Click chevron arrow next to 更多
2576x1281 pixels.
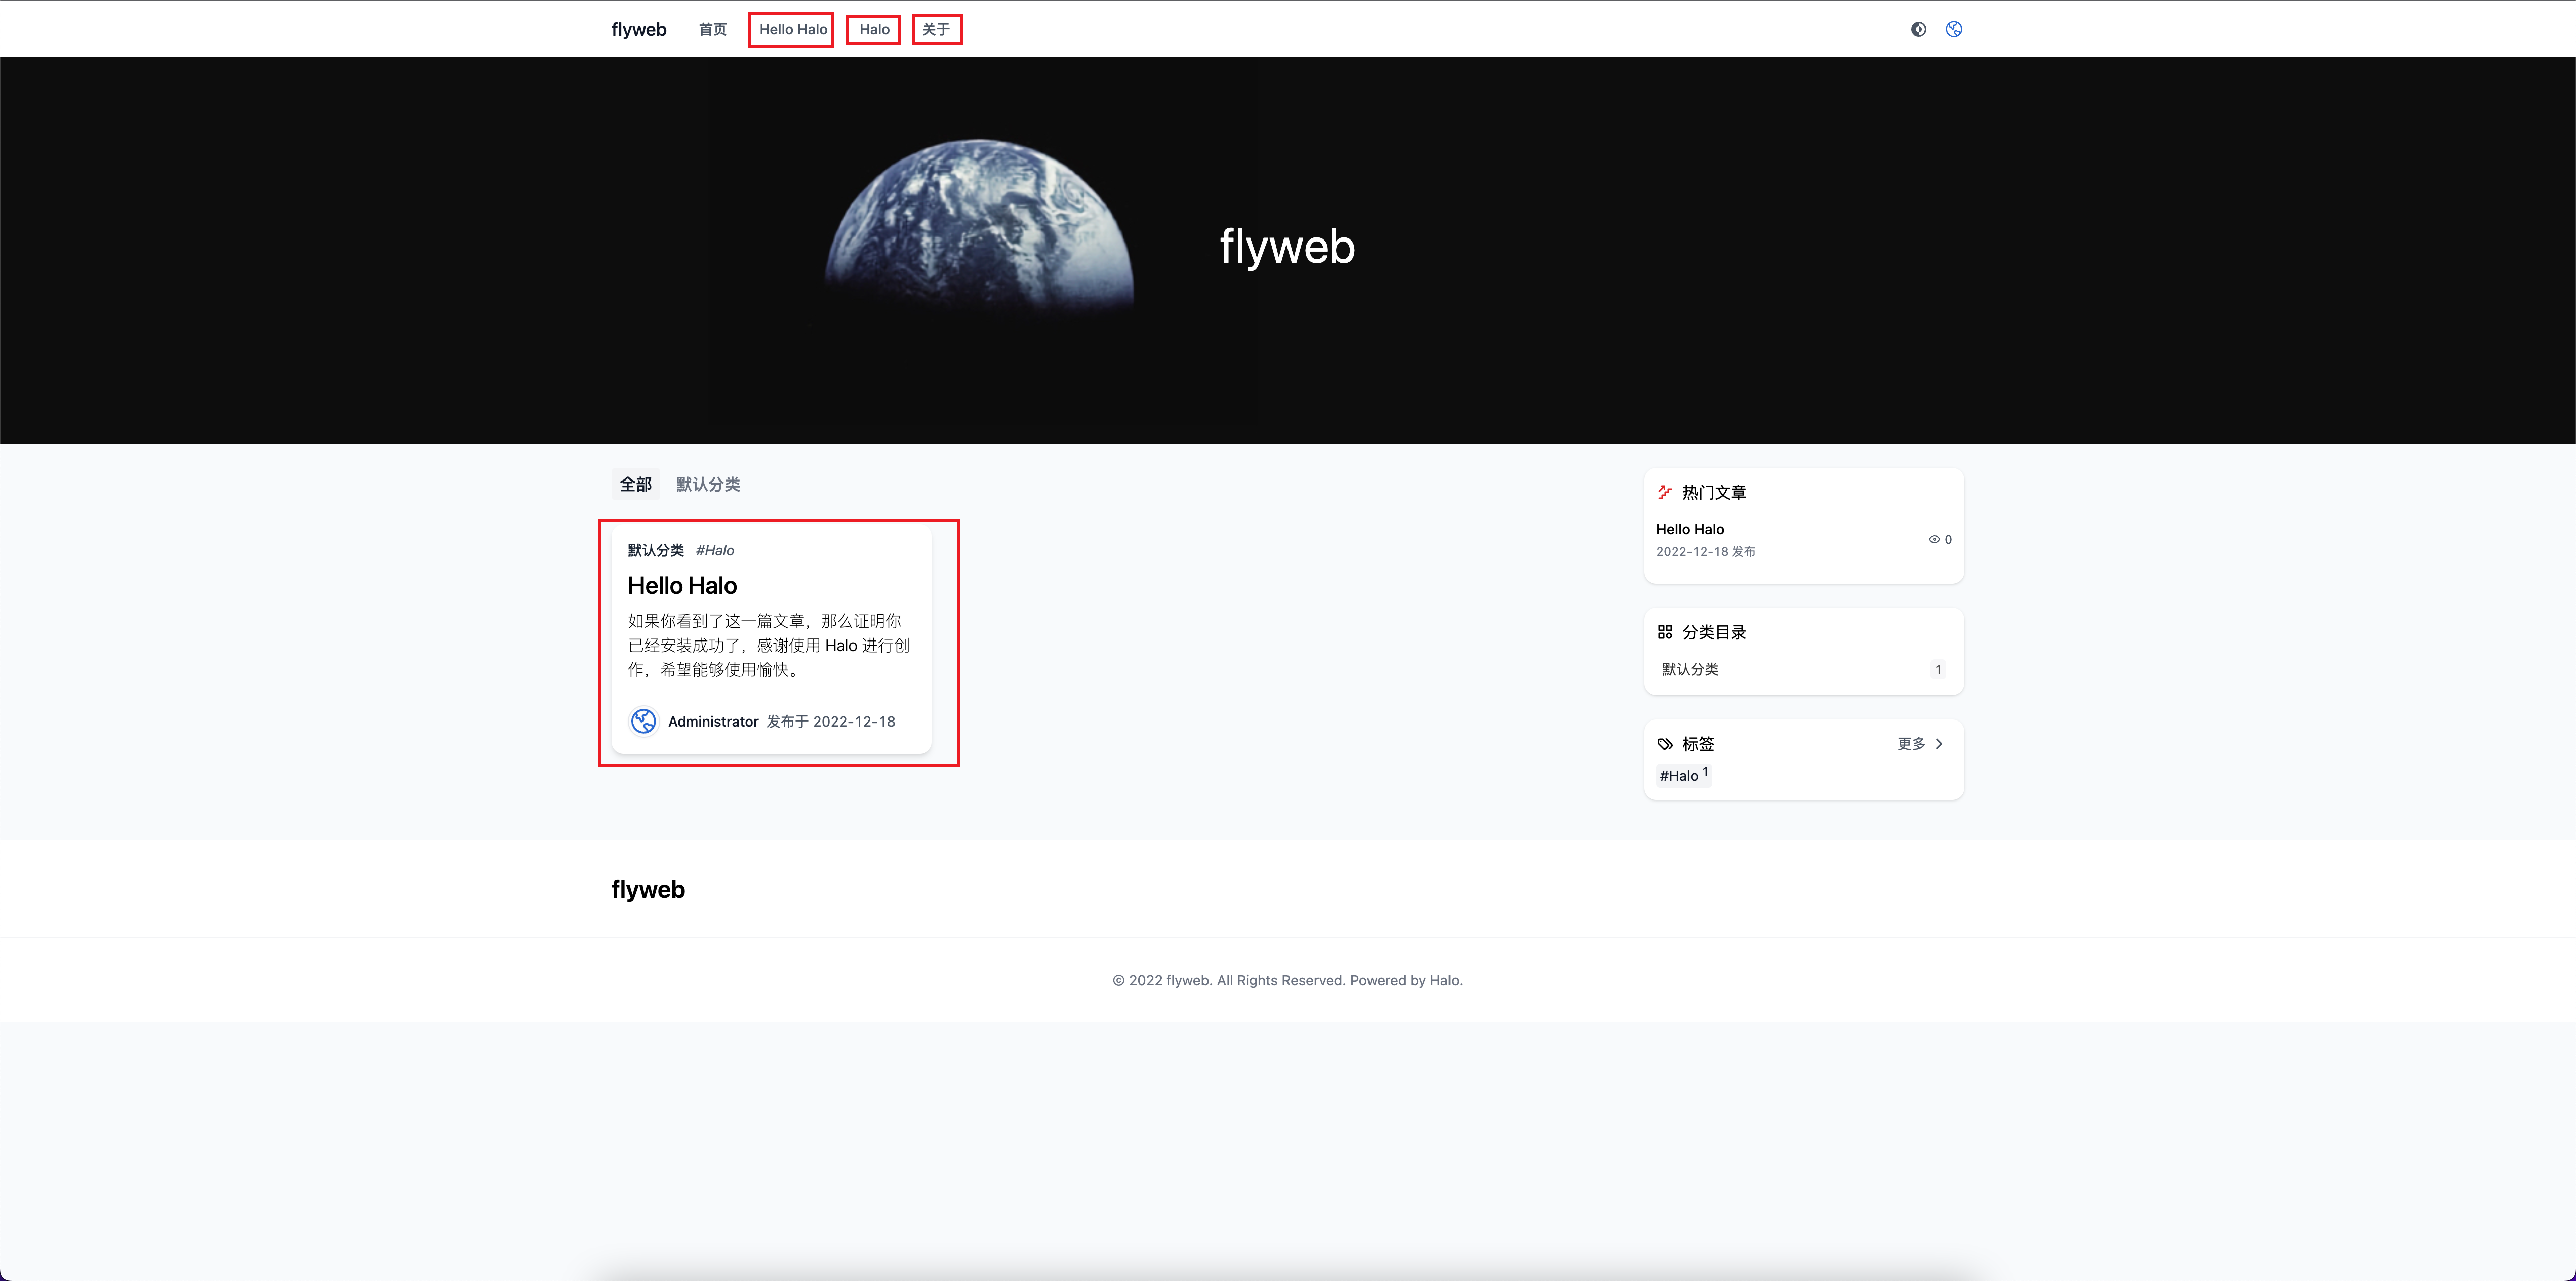point(1940,743)
